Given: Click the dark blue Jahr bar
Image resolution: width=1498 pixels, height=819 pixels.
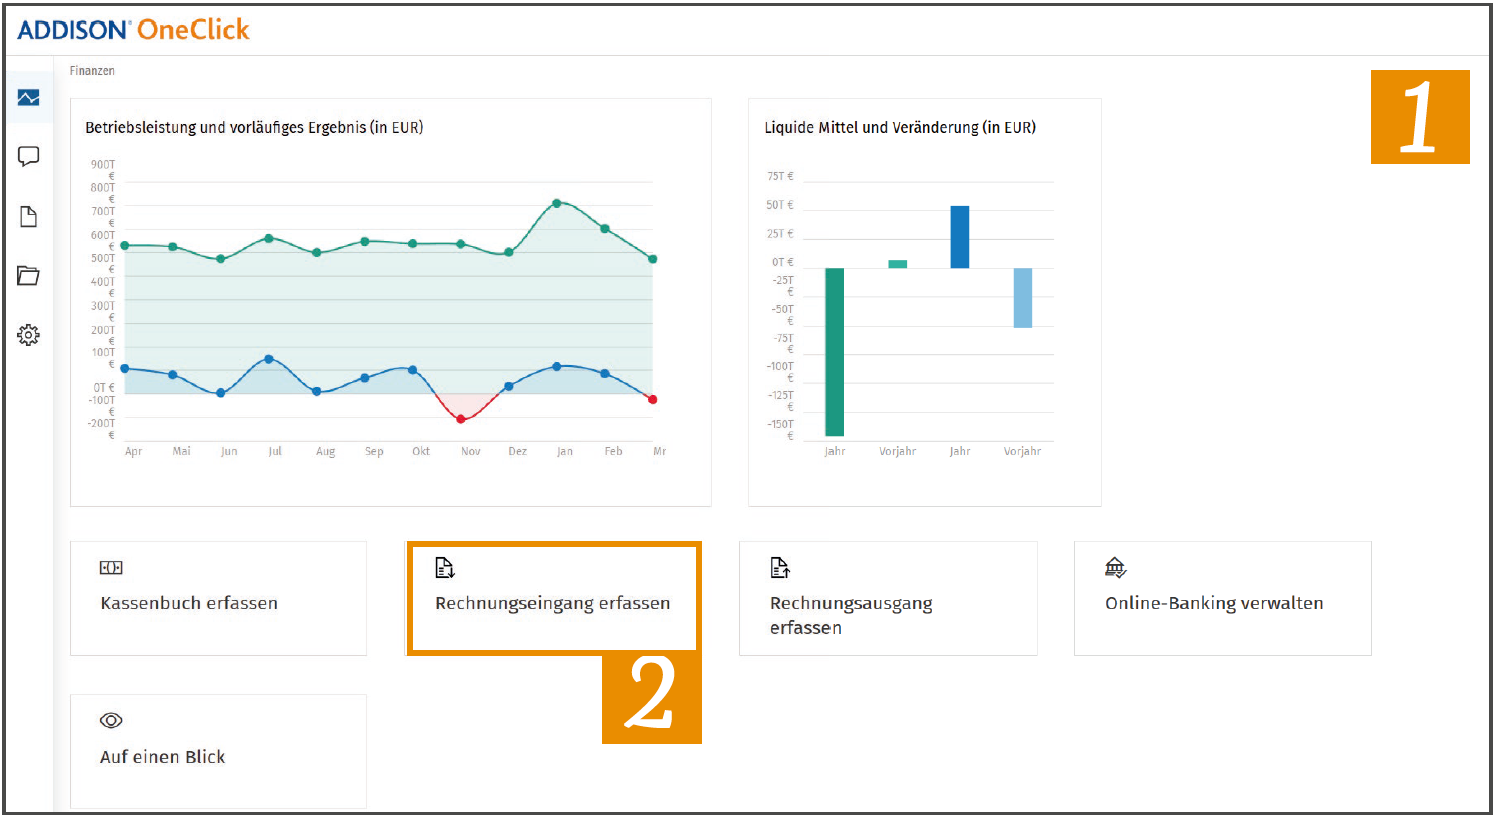Looking at the screenshot, I should click(960, 237).
